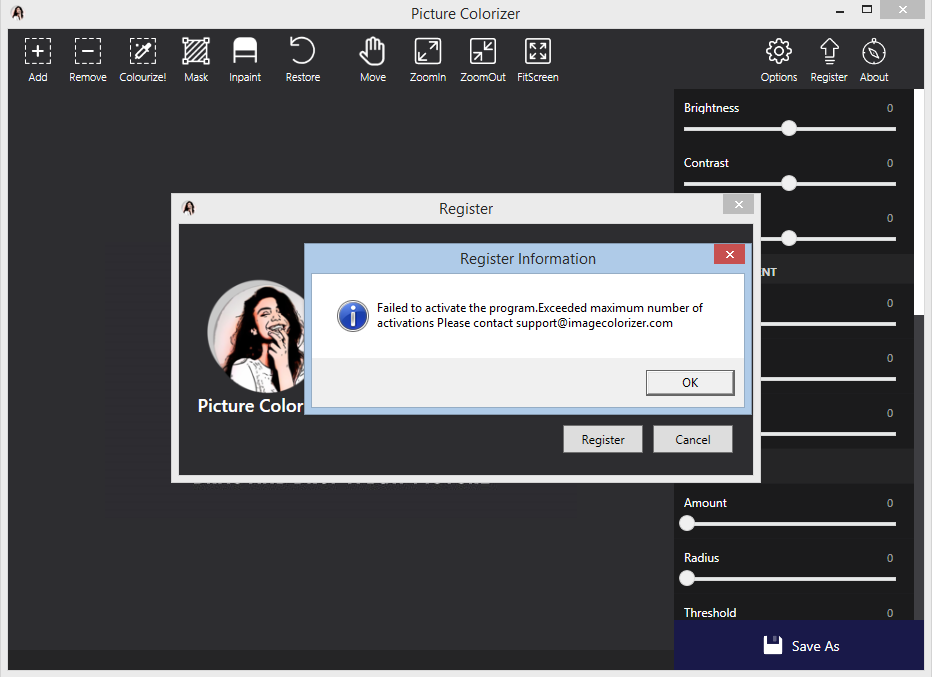Screen dimensions: 932x677
Task: Click the Amount value "0"
Action: (x=890, y=503)
